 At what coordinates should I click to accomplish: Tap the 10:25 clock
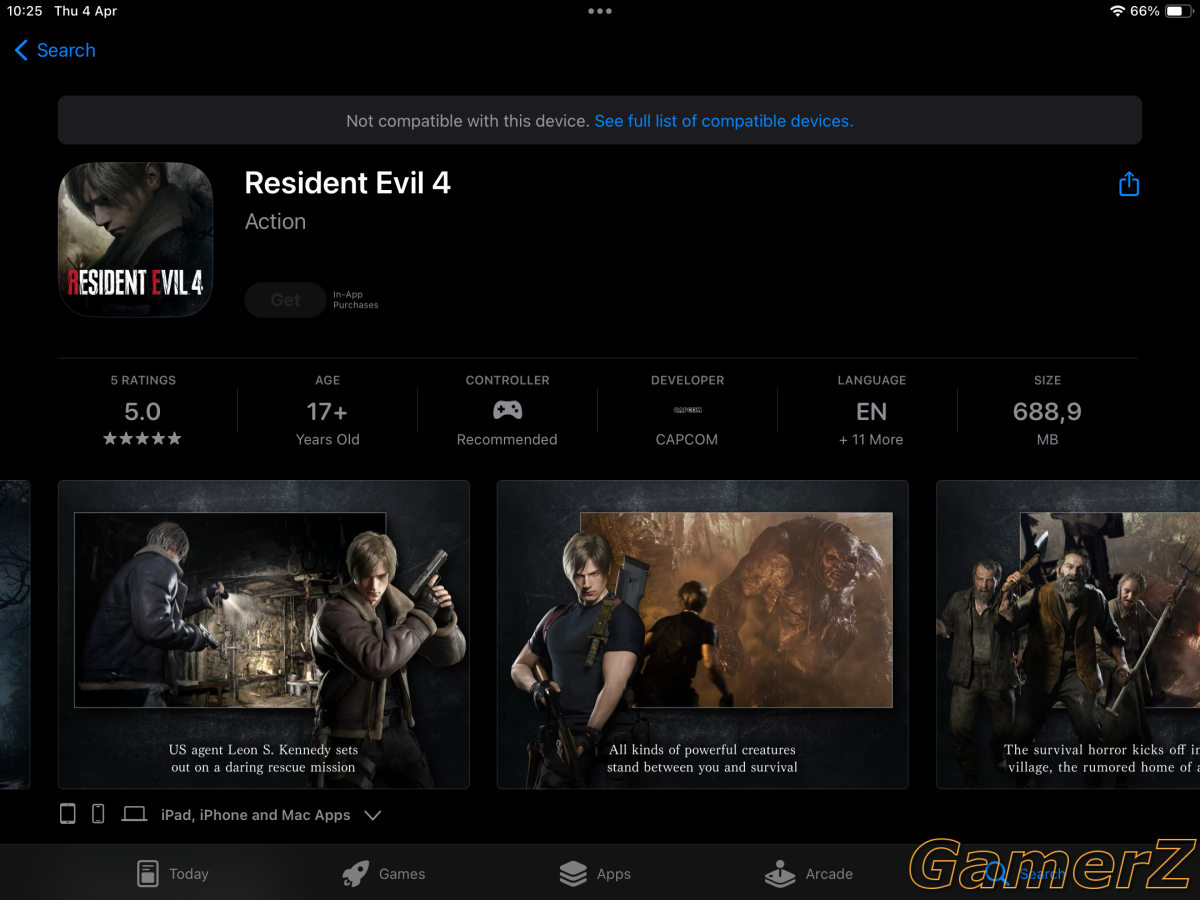click(x=25, y=11)
